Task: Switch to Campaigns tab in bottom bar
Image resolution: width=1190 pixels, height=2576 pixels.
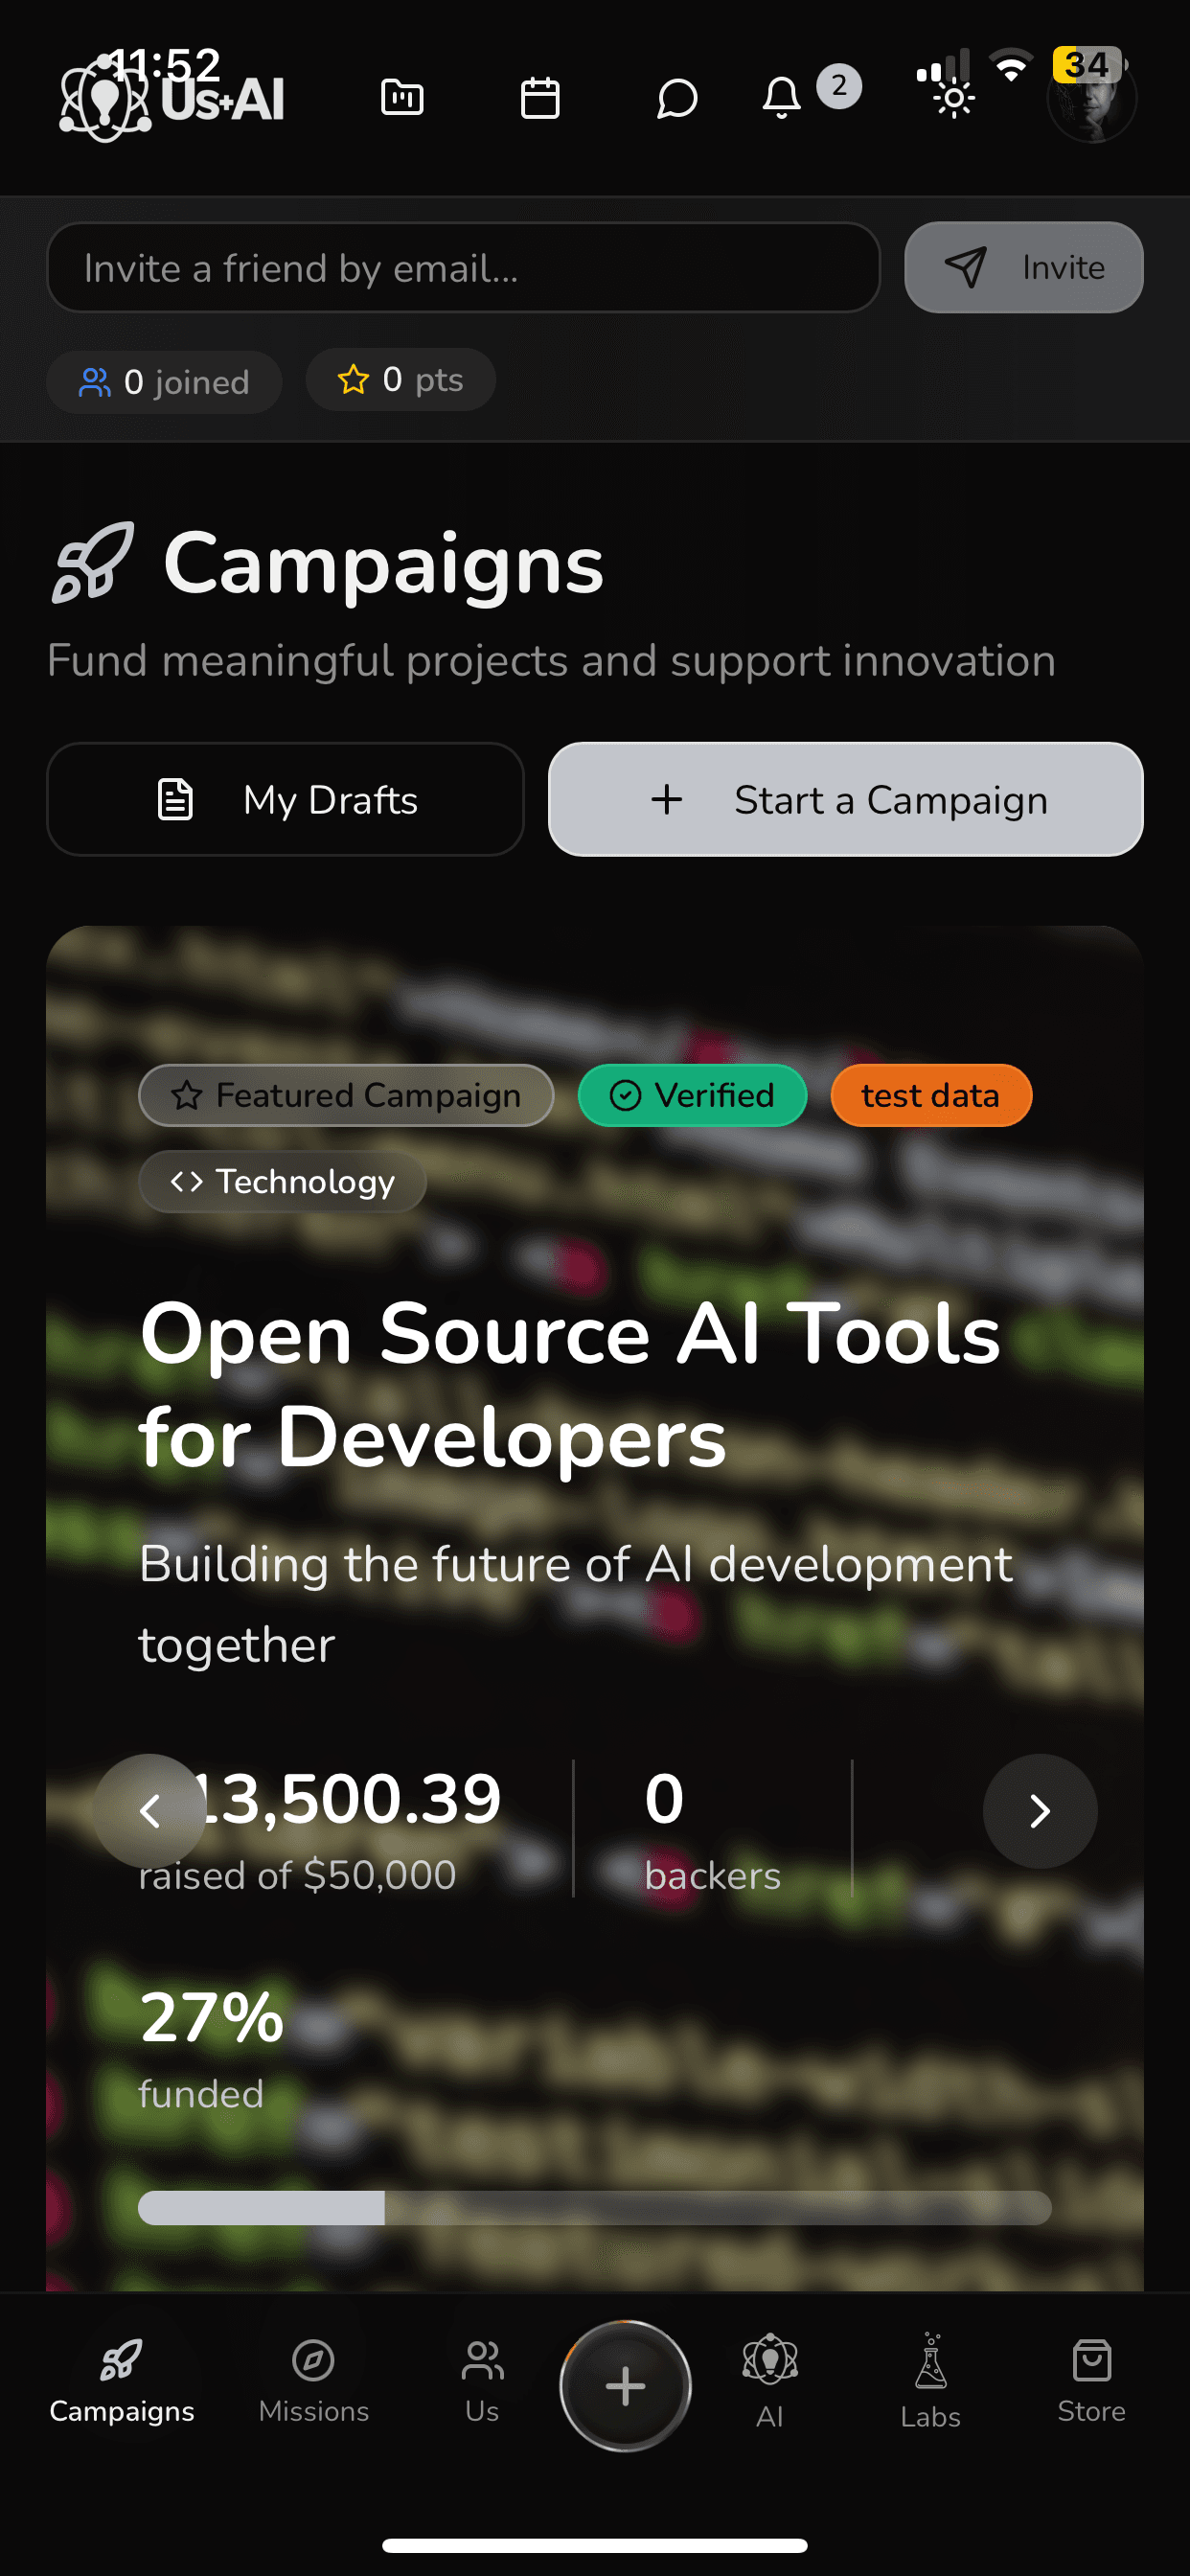Action: pos(122,2382)
